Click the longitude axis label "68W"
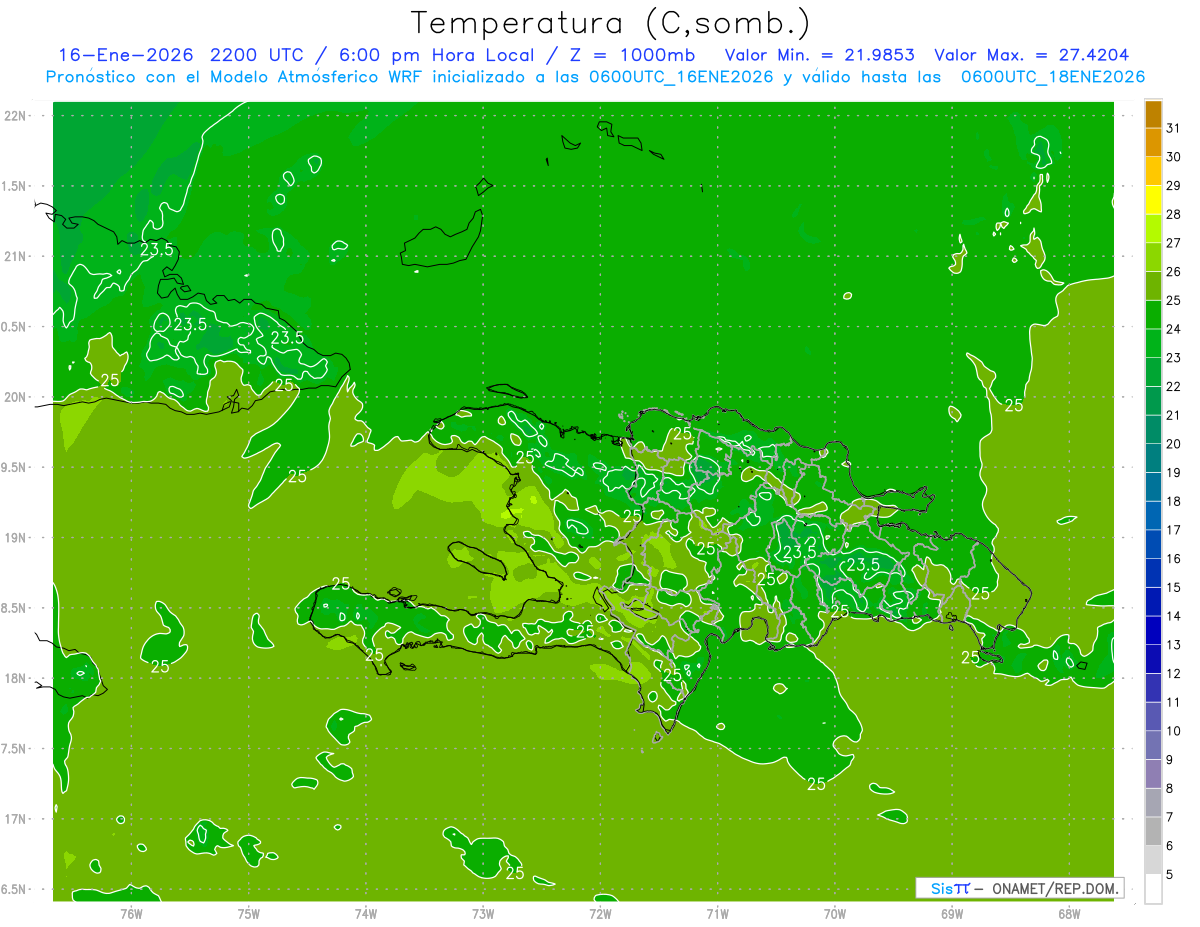This screenshot has height=927, width=1200. [1069, 913]
